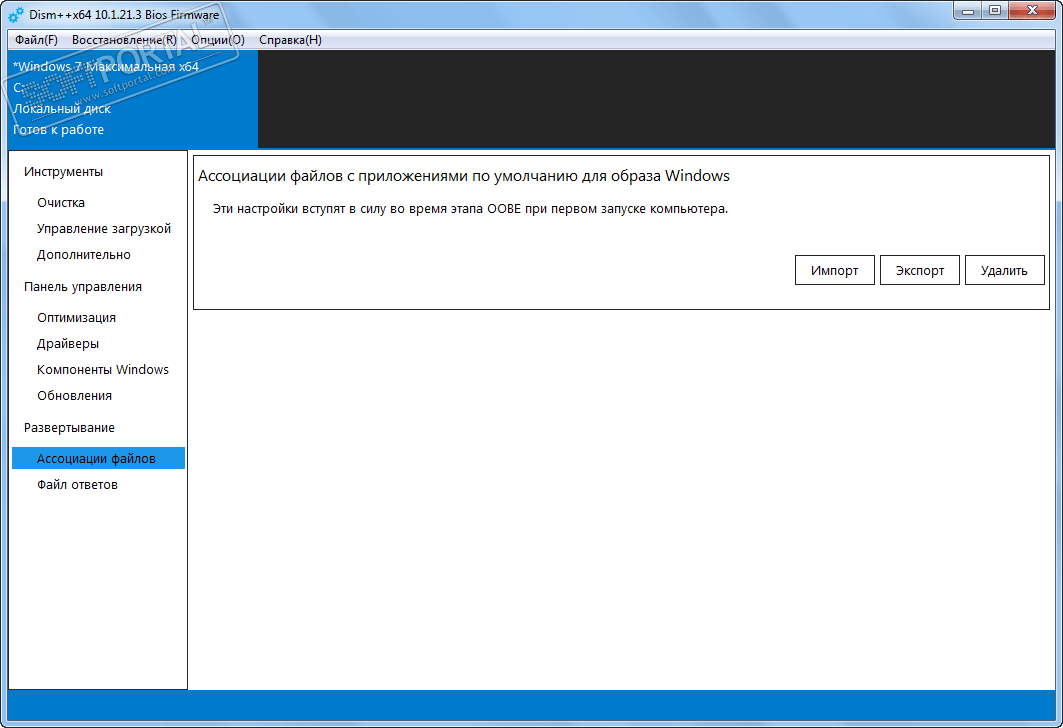Open the Опции(O) menu

218,40
